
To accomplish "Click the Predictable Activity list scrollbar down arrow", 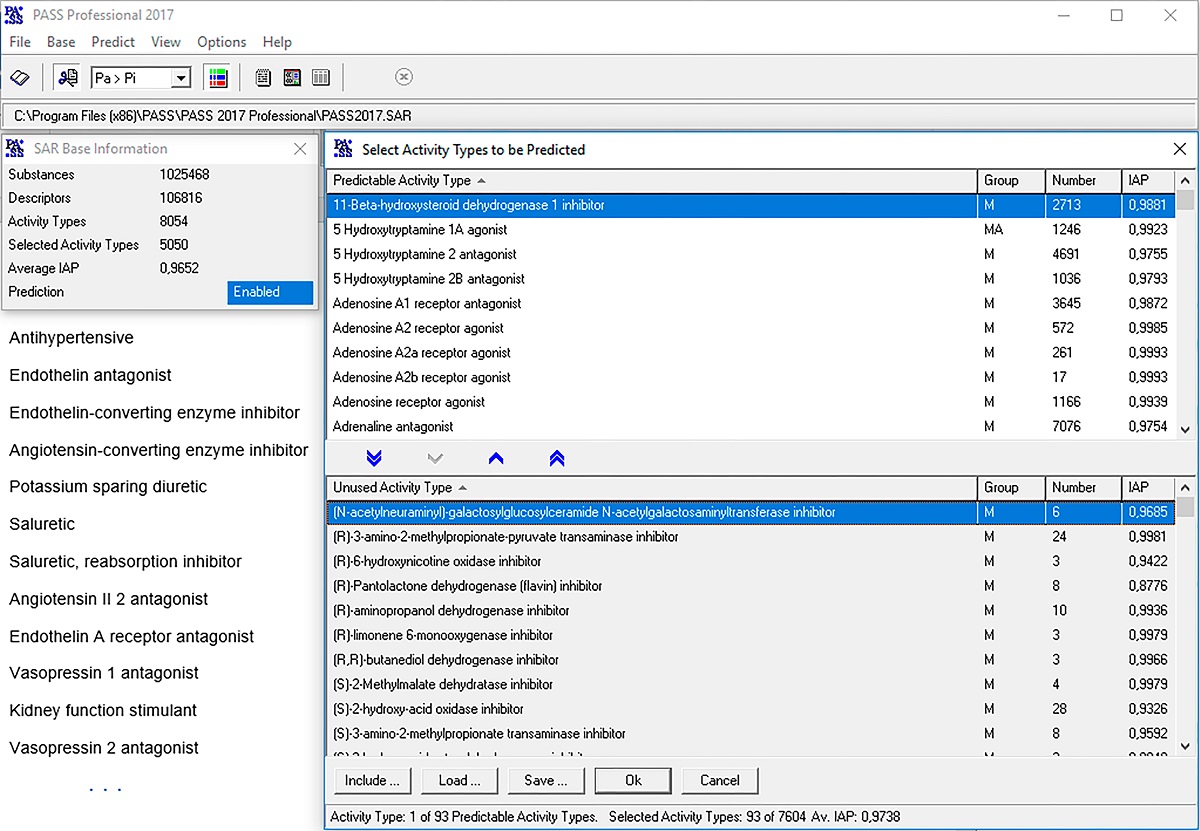I will (x=1186, y=429).
